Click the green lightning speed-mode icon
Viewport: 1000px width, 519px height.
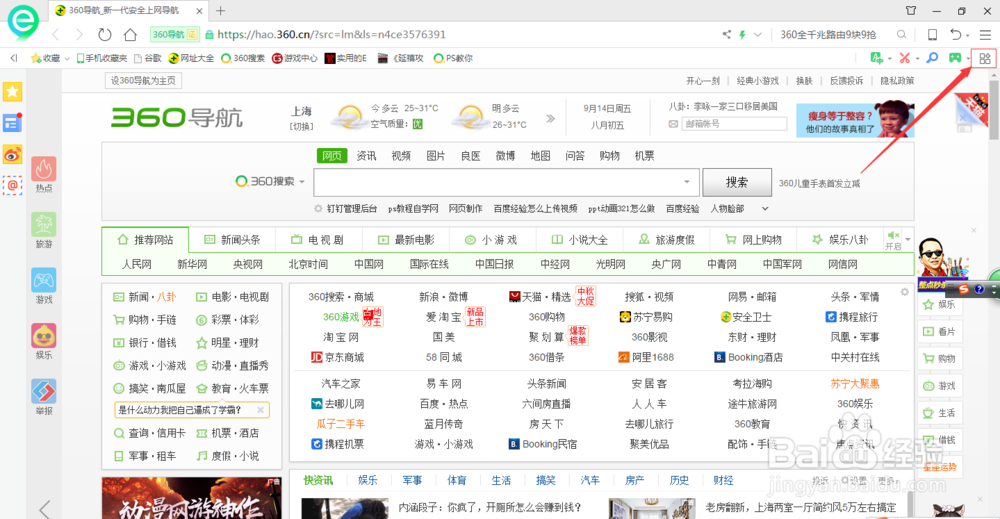(x=742, y=34)
